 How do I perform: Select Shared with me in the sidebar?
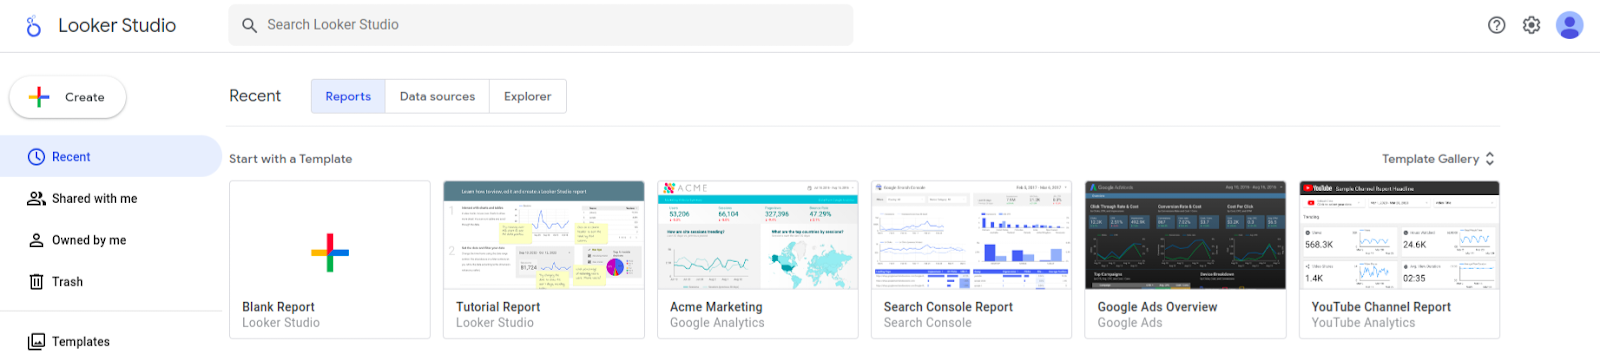coord(111,199)
